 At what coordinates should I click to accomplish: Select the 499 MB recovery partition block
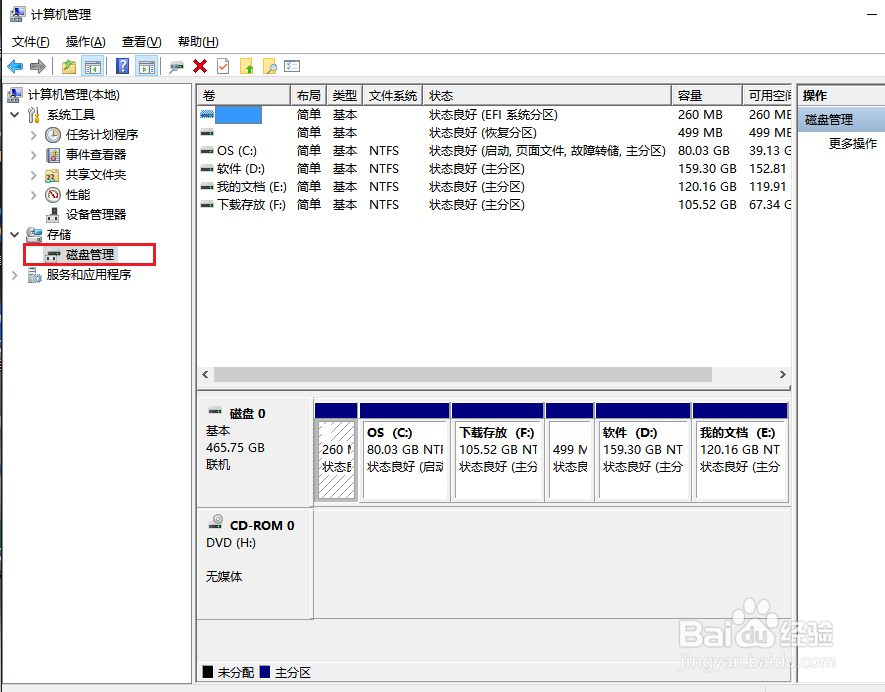570,452
